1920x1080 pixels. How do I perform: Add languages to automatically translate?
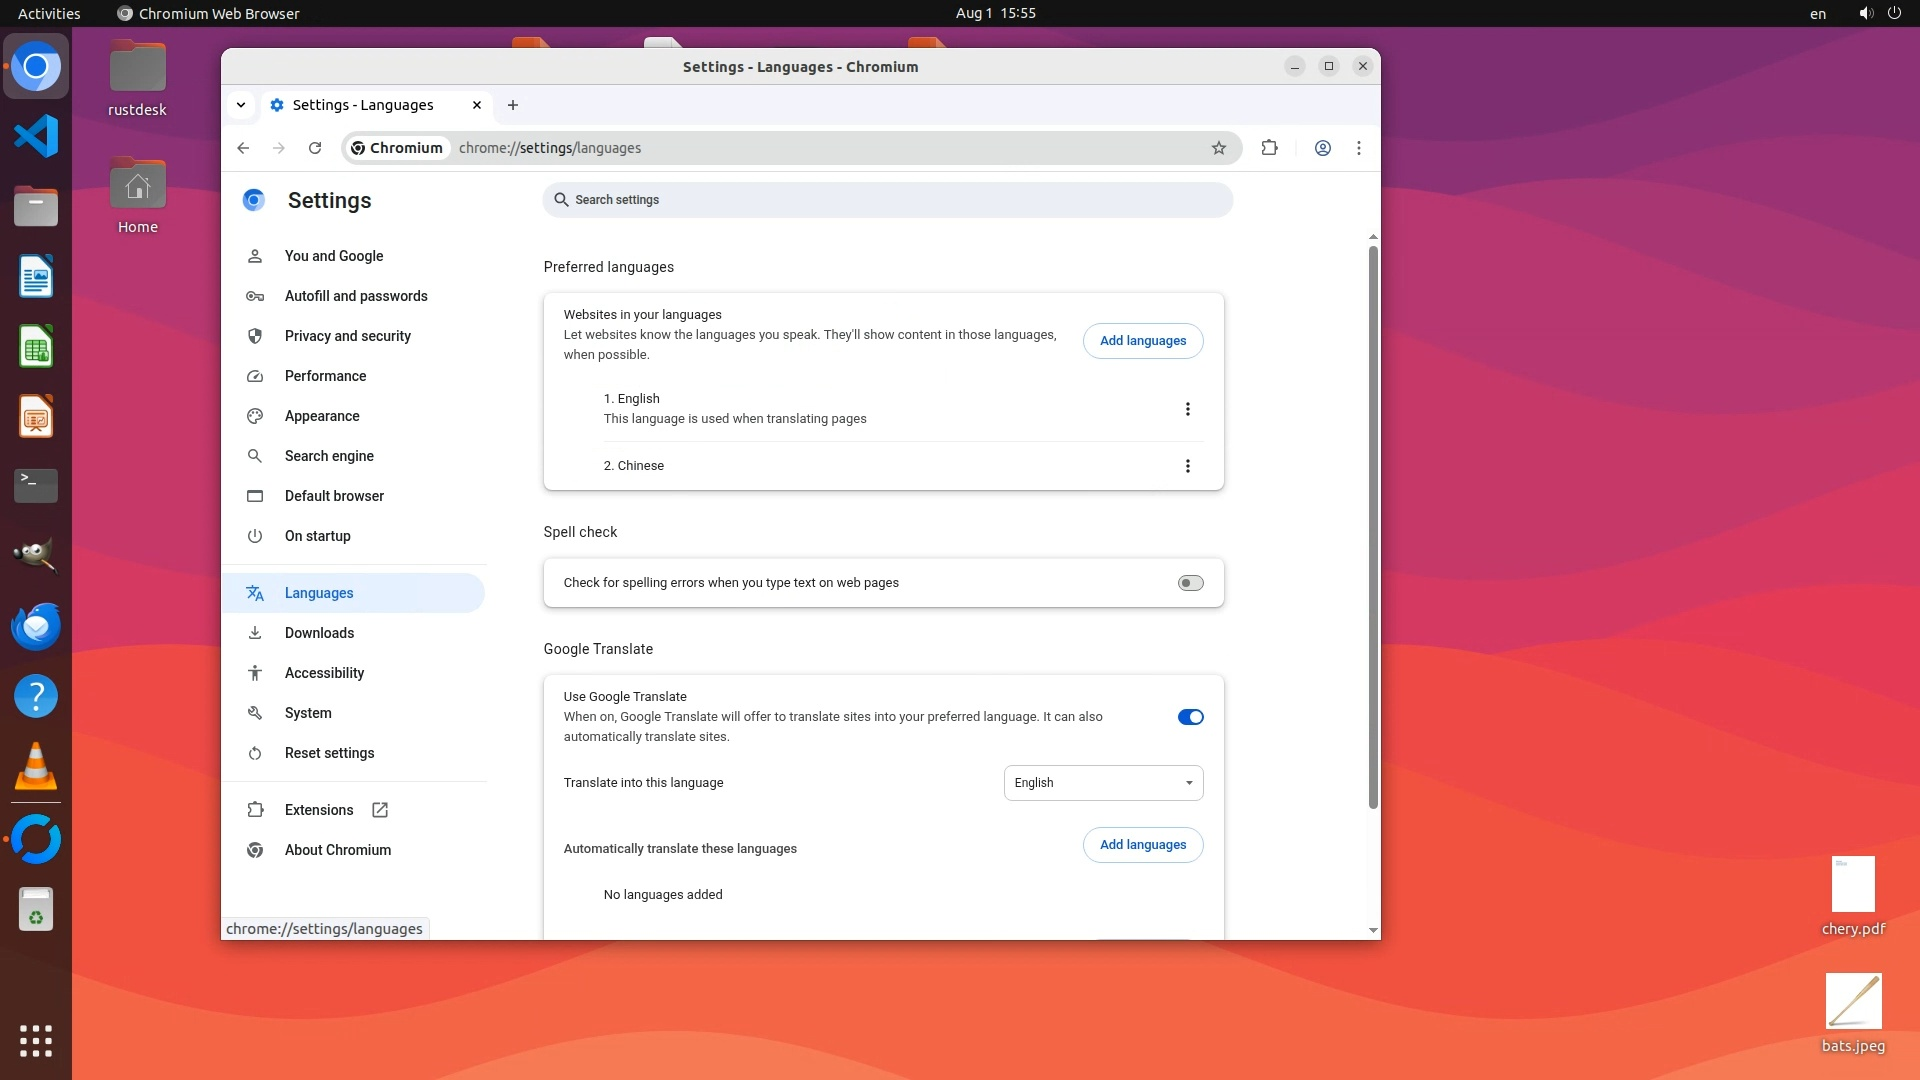tap(1142, 845)
